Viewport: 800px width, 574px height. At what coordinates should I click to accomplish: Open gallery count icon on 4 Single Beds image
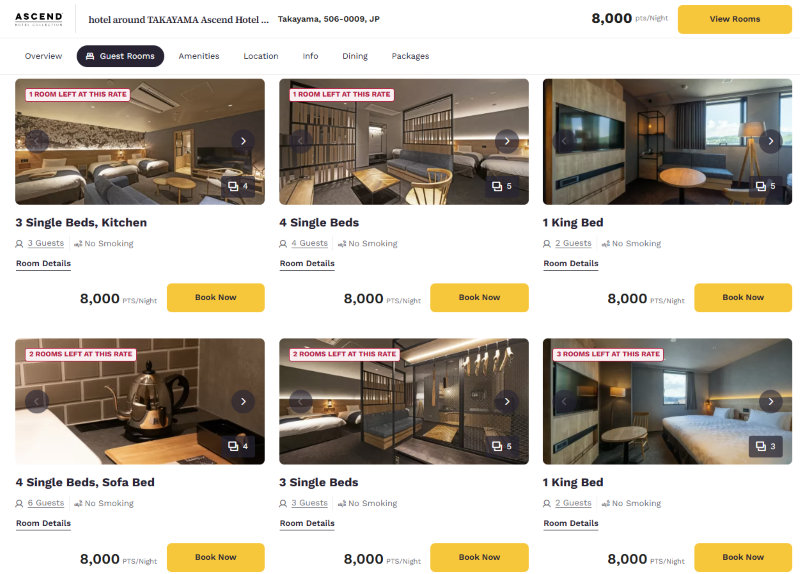tap(502, 186)
